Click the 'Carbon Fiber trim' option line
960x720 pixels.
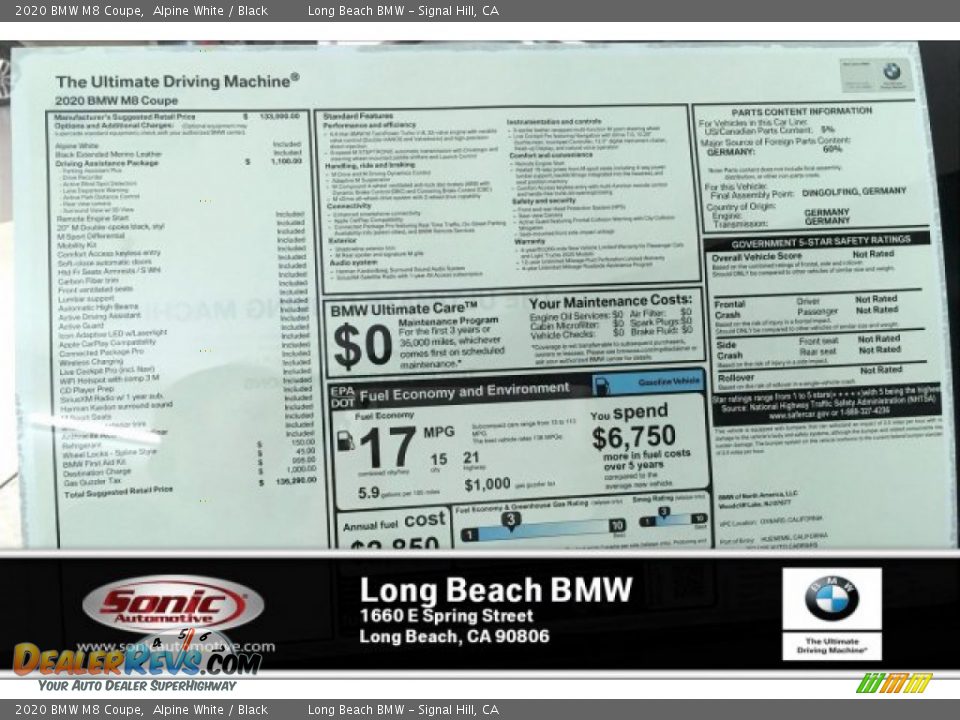pyautogui.click(x=88, y=280)
